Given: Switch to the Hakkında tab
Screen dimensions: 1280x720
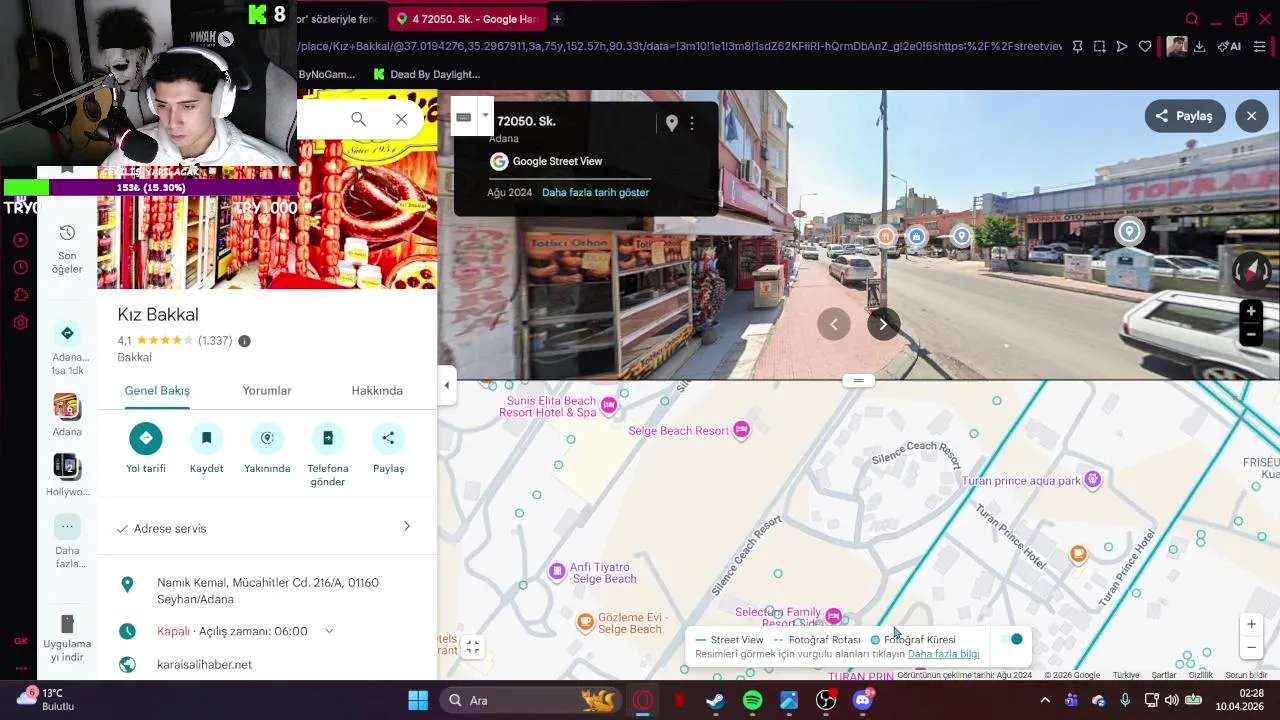Looking at the screenshot, I should [x=377, y=391].
